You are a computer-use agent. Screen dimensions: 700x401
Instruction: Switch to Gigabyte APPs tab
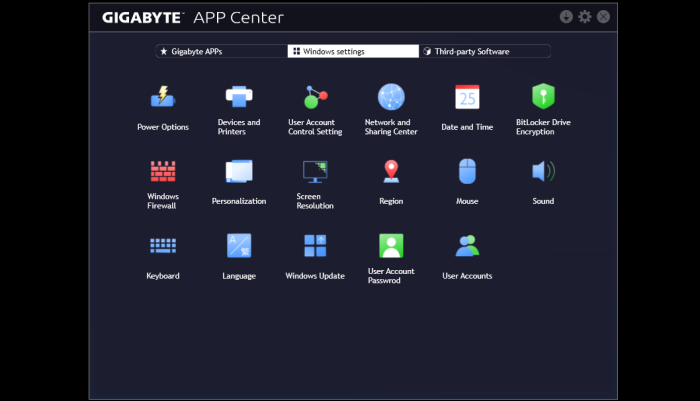coord(221,51)
